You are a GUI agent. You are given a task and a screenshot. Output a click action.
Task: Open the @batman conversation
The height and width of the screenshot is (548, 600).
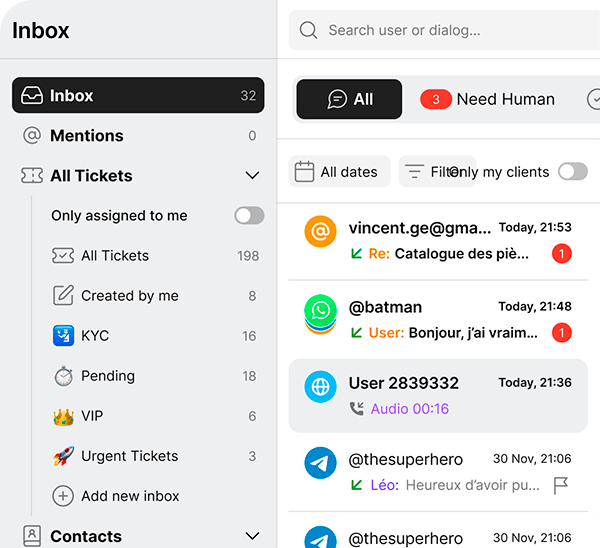tap(438, 320)
